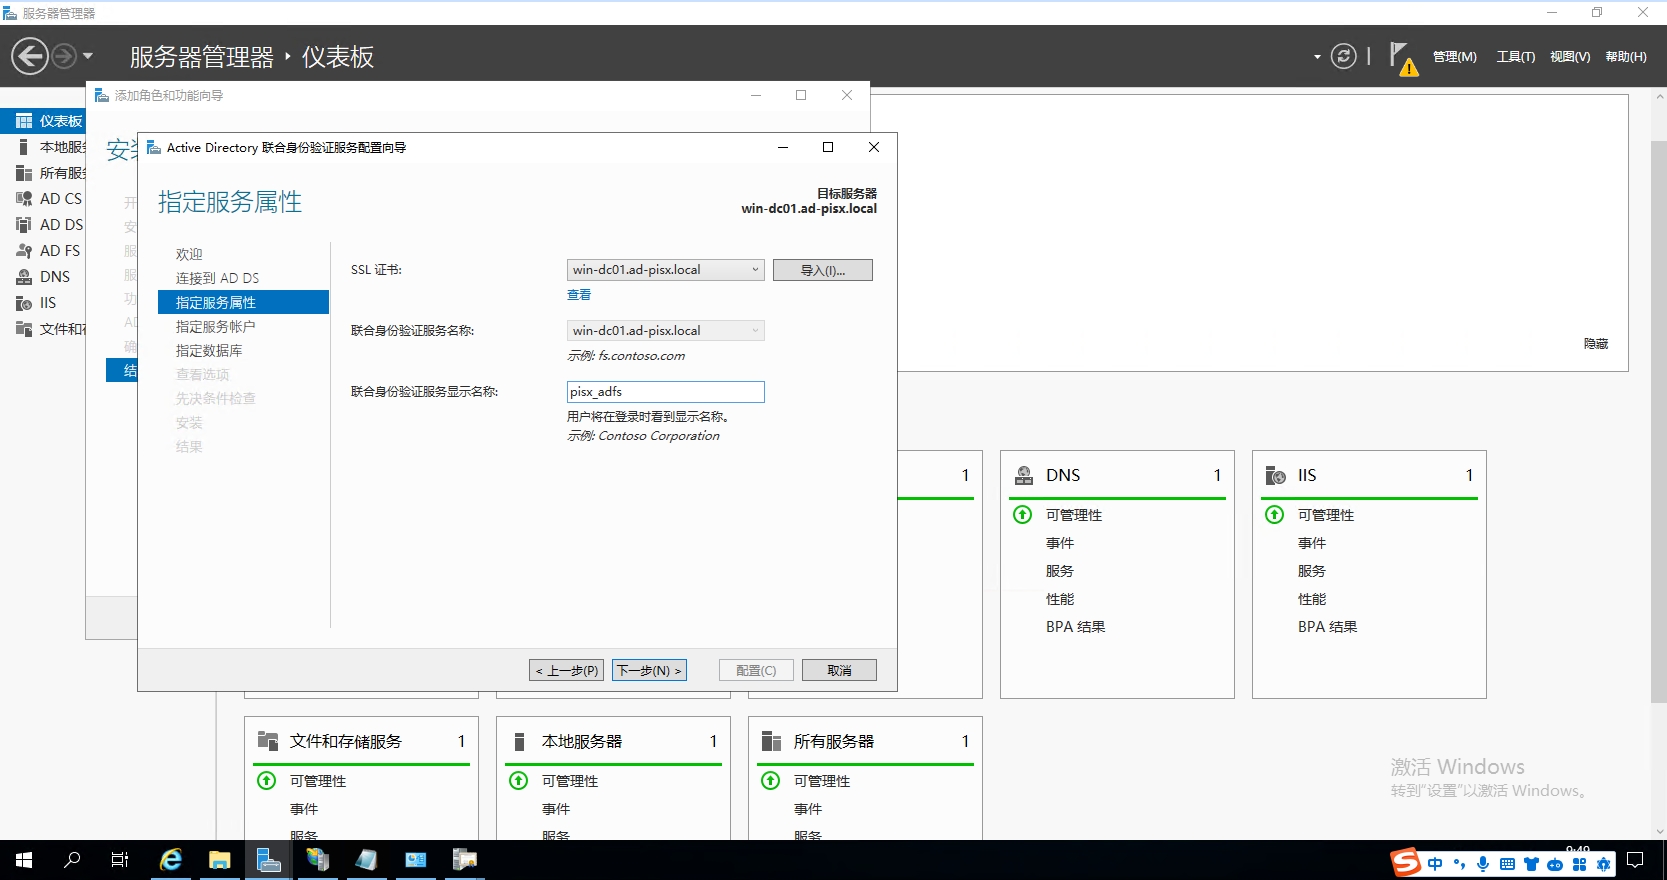Open the 工具(T) menu
This screenshot has width=1667, height=880.
click(1515, 57)
